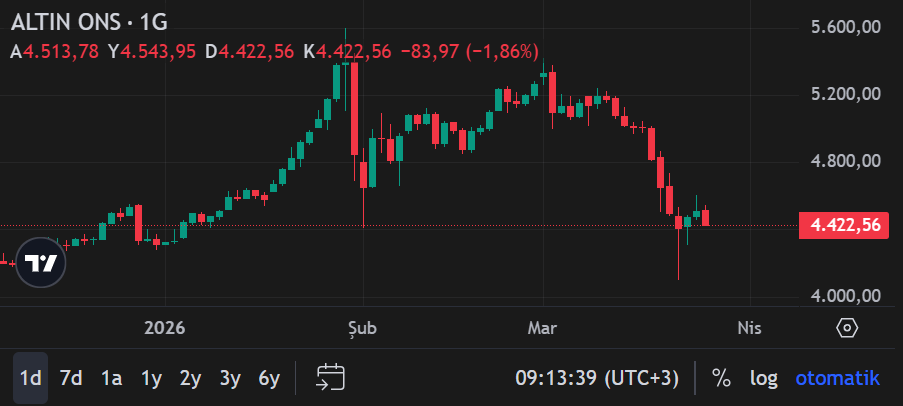Open chart settings hexagon icon
Image resolution: width=903 pixels, height=406 pixels.
pyautogui.click(x=847, y=328)
